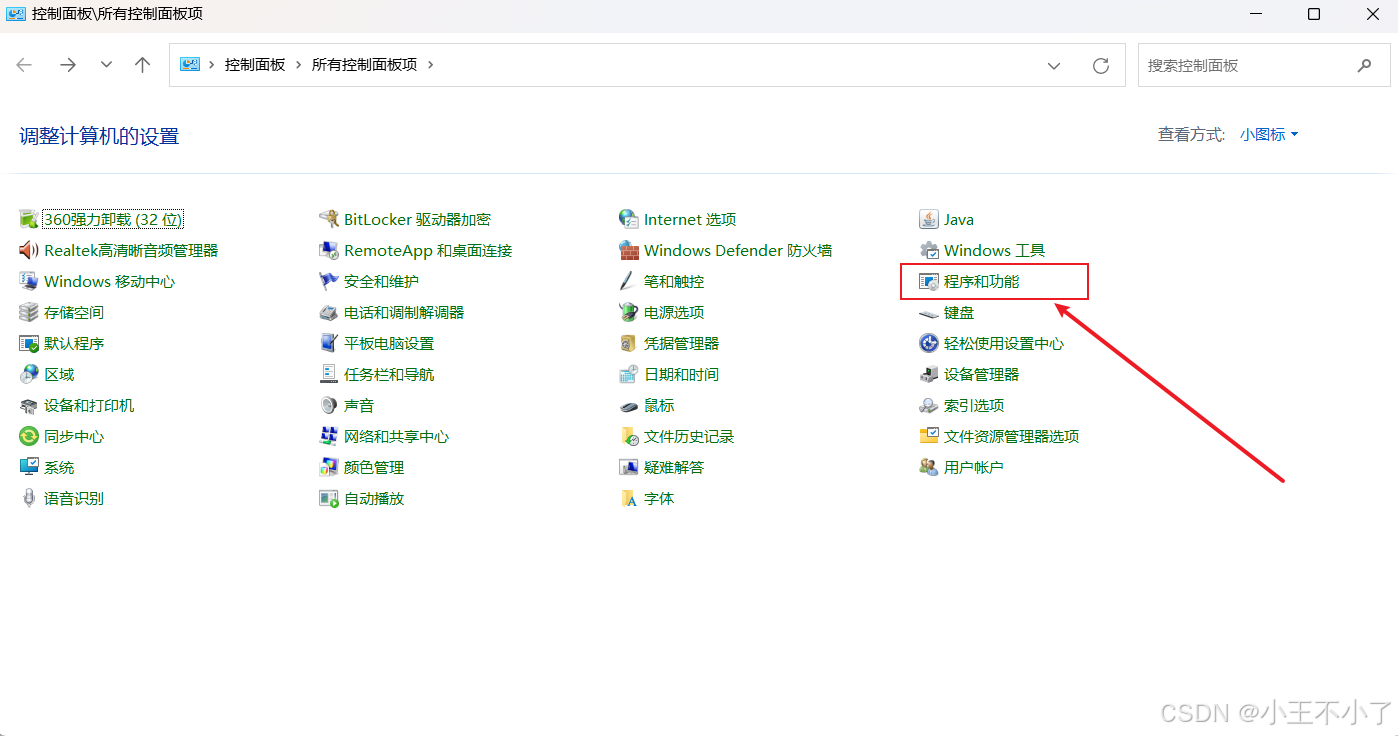Open the 设备和打印机 icon
This screenshot has width=1398, height=736.
tap(29, 405)
